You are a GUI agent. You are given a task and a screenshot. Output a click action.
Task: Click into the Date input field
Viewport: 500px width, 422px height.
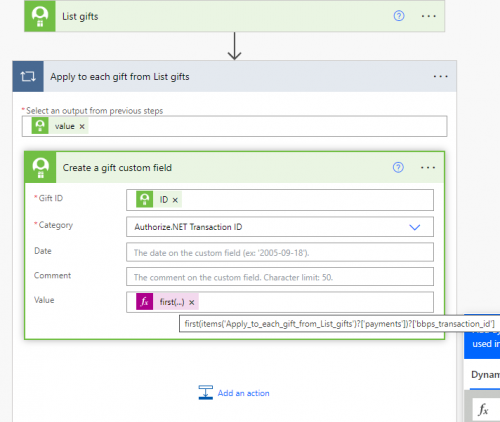coord(280,252)
